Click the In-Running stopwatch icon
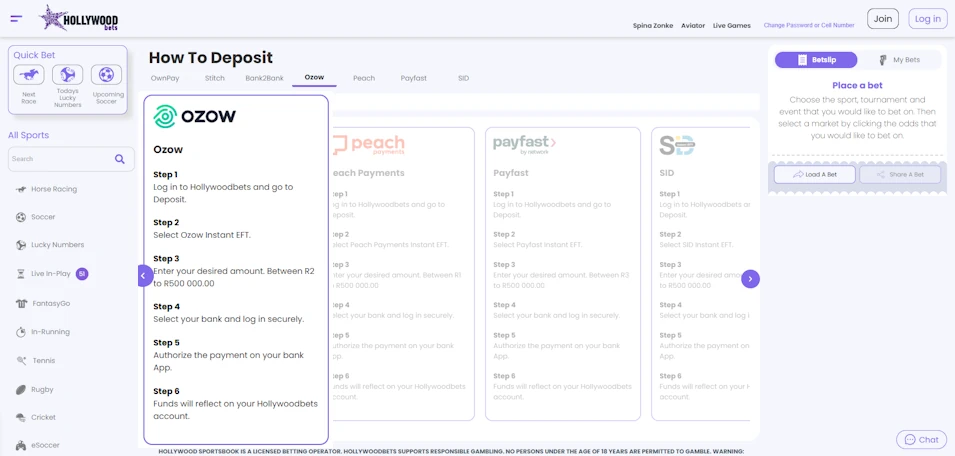The image size is (955, 456). pos(21,332)
